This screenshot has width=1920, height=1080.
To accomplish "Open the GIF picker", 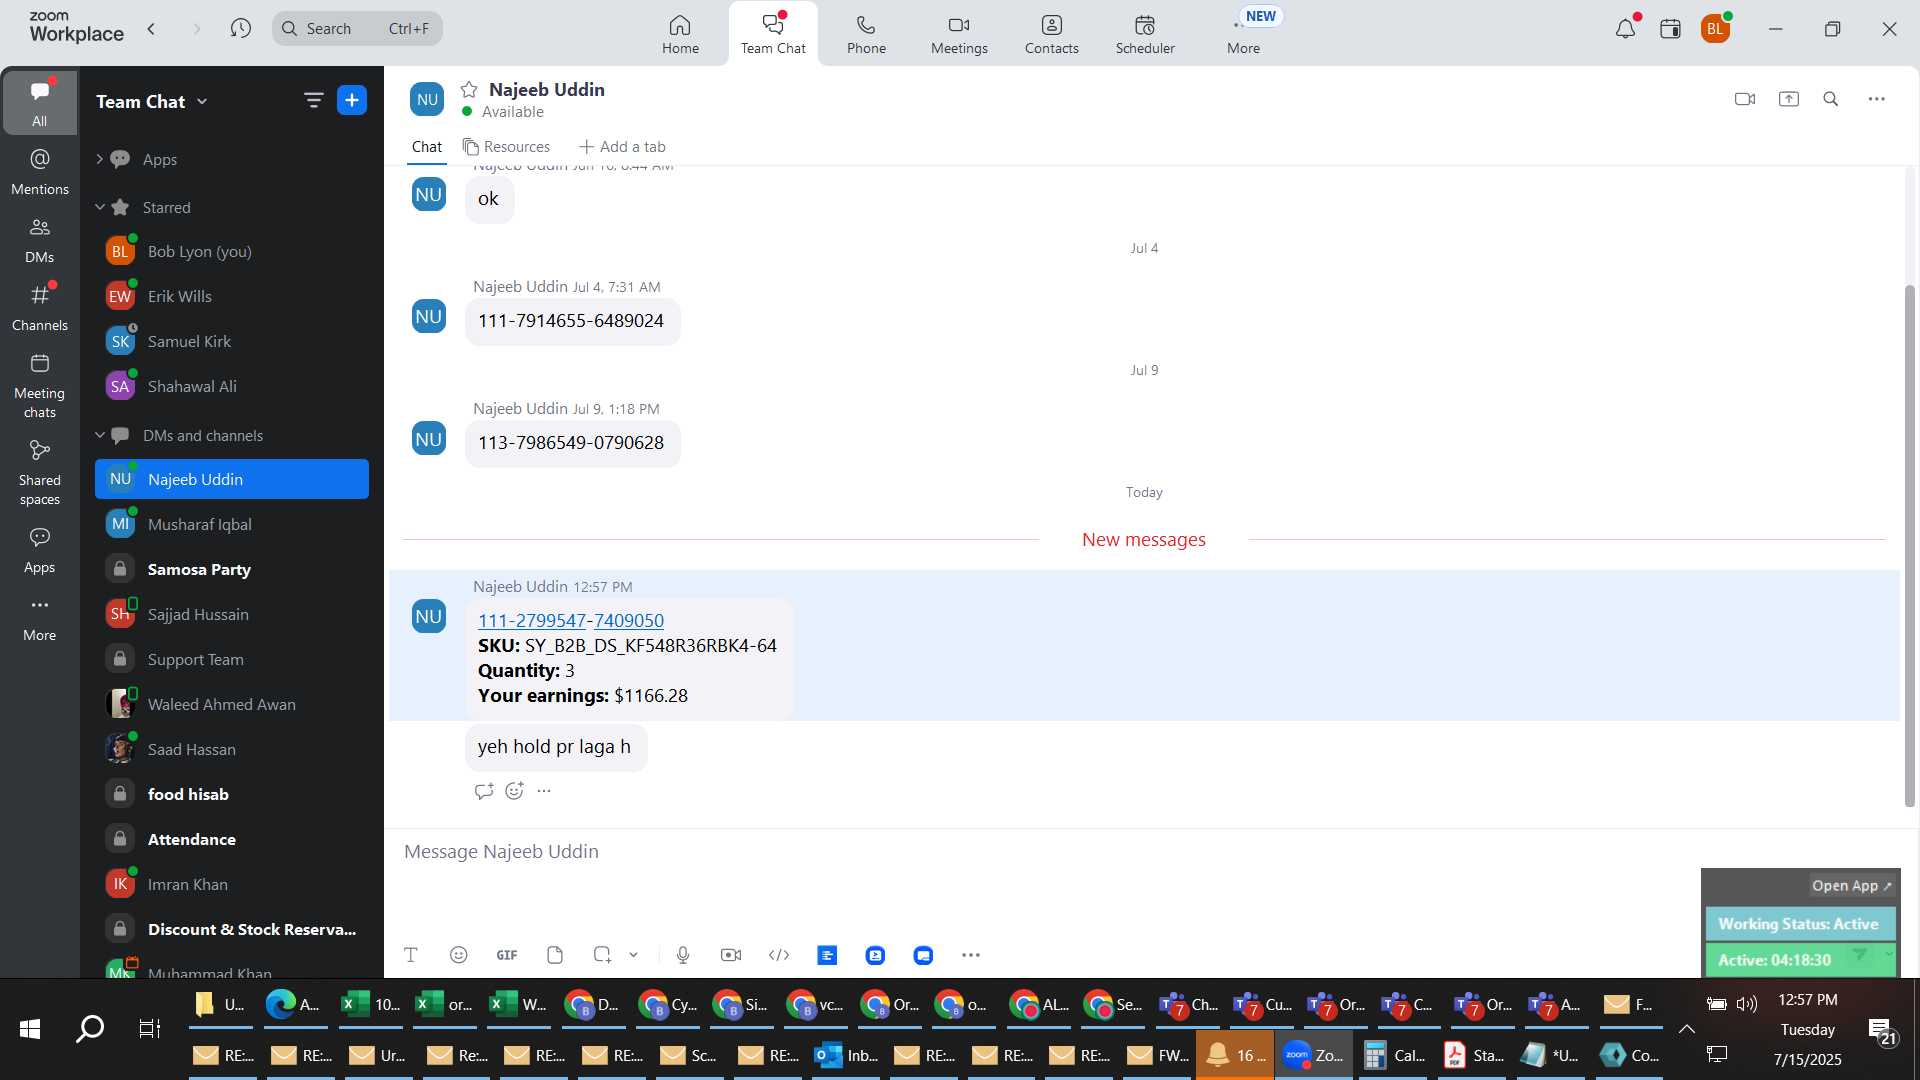I will pos(507,955).
